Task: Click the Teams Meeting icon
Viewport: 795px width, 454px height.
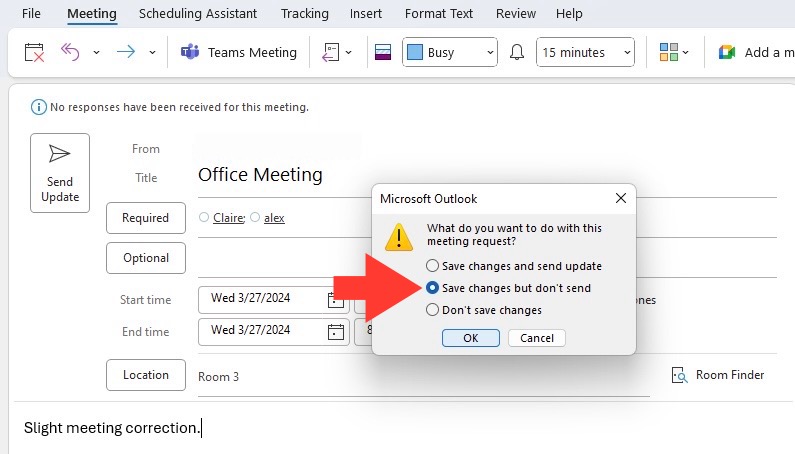Action: pyautogui.click(x=190, y=52)
